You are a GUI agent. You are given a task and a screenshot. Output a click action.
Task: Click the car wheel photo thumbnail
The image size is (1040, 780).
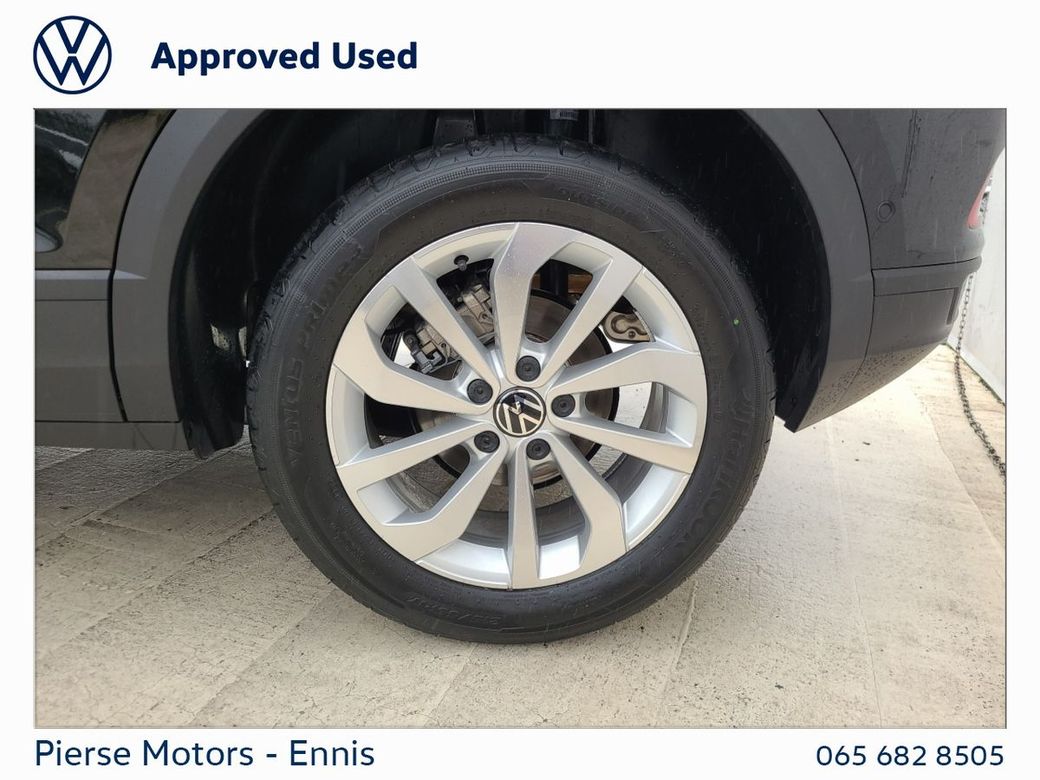click(520, 419)
